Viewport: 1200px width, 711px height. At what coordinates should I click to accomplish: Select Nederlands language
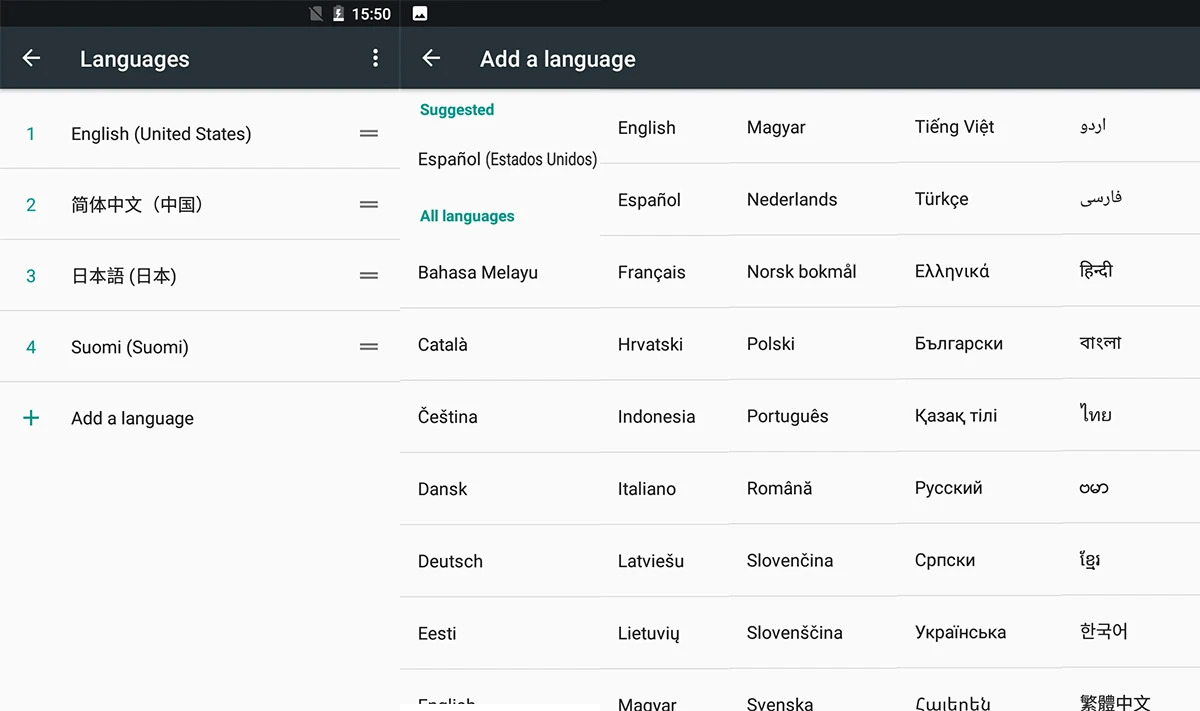point(792,199)
